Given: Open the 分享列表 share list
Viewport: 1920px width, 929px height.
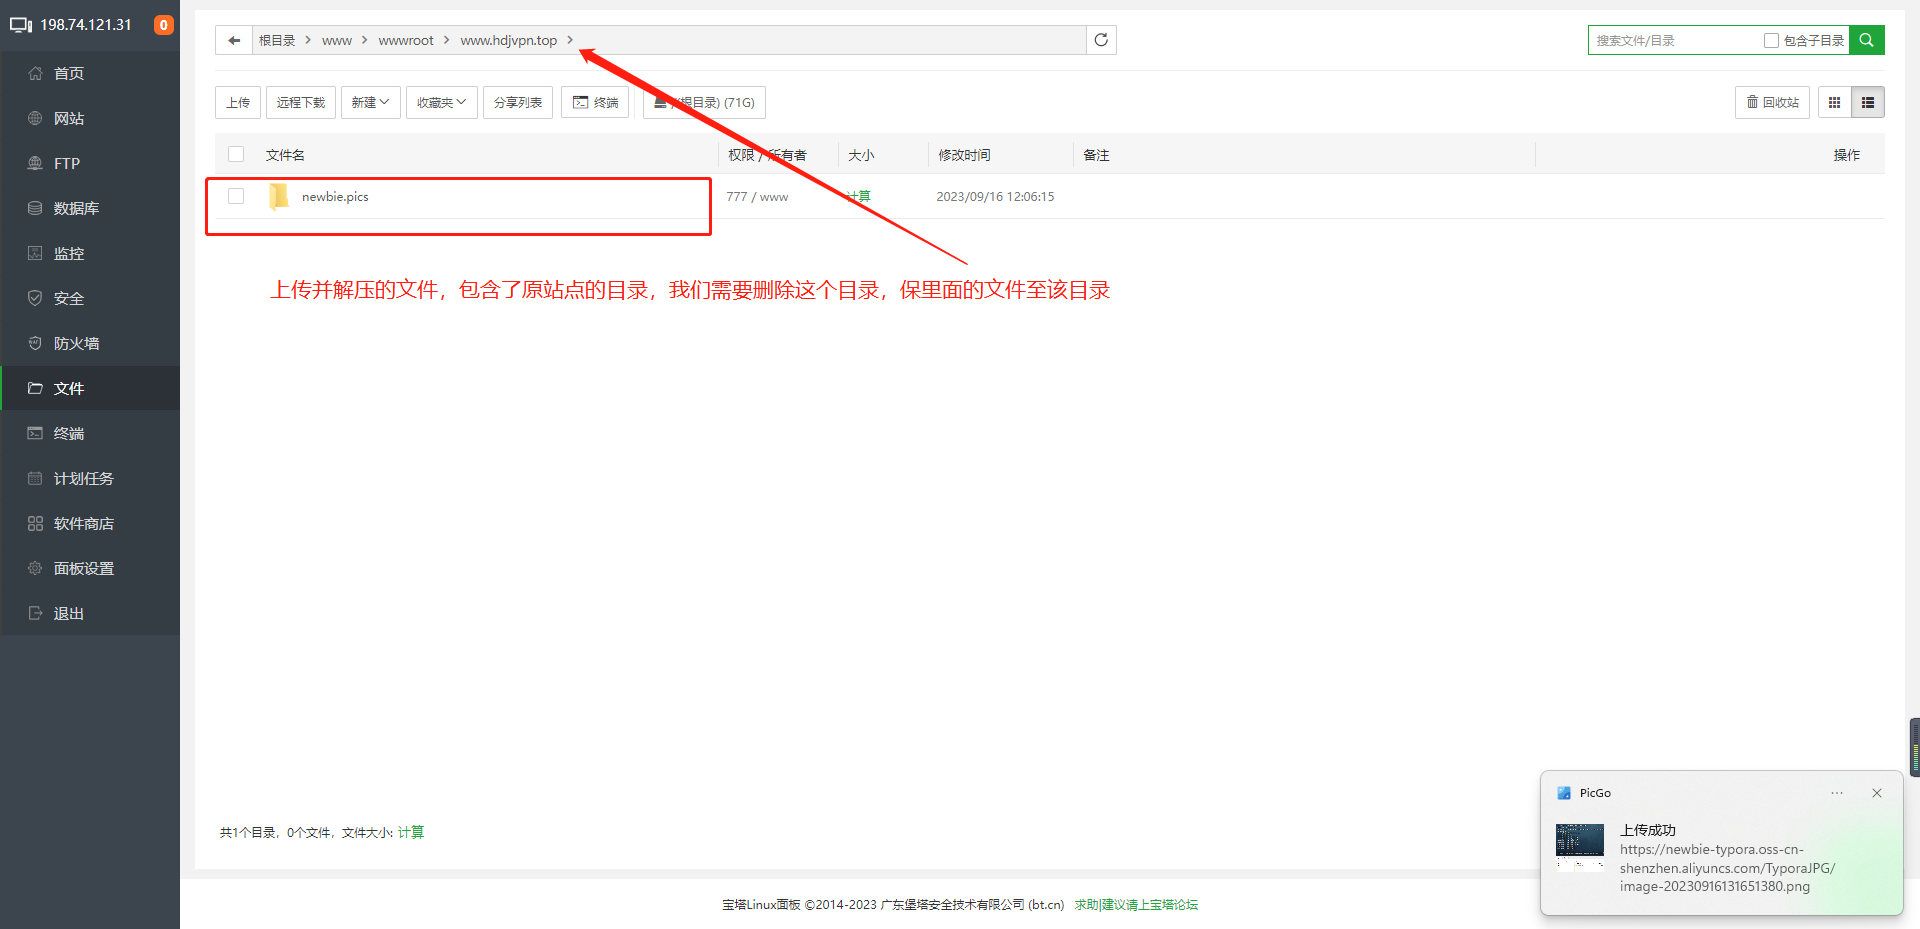Looking at the screenshot, I should tap(518, 102).
